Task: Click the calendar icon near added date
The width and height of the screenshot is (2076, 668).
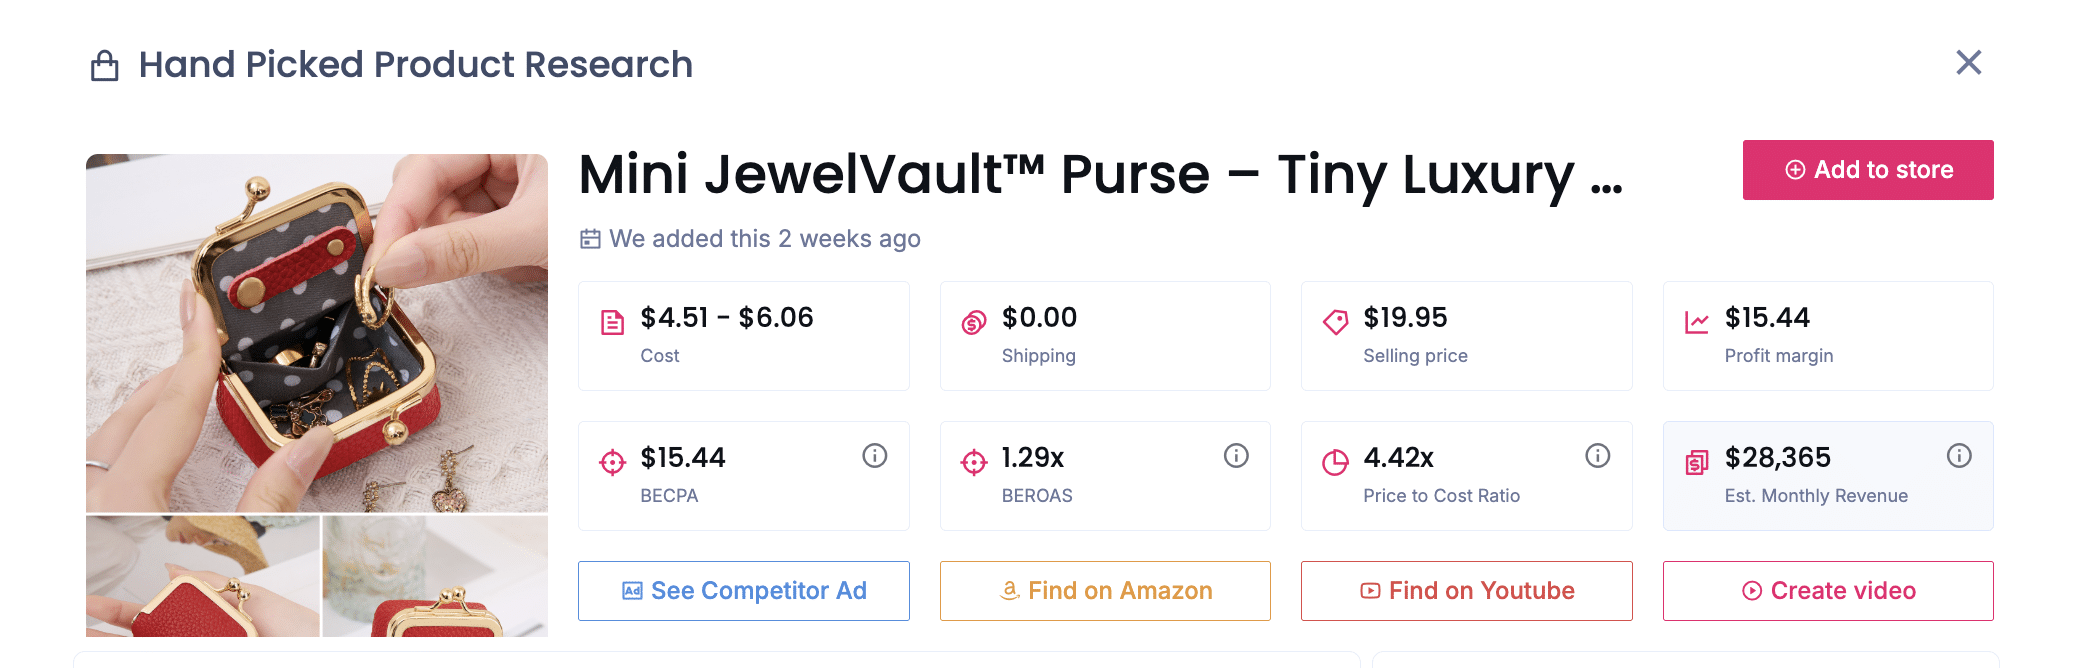Action: [591, 239]
